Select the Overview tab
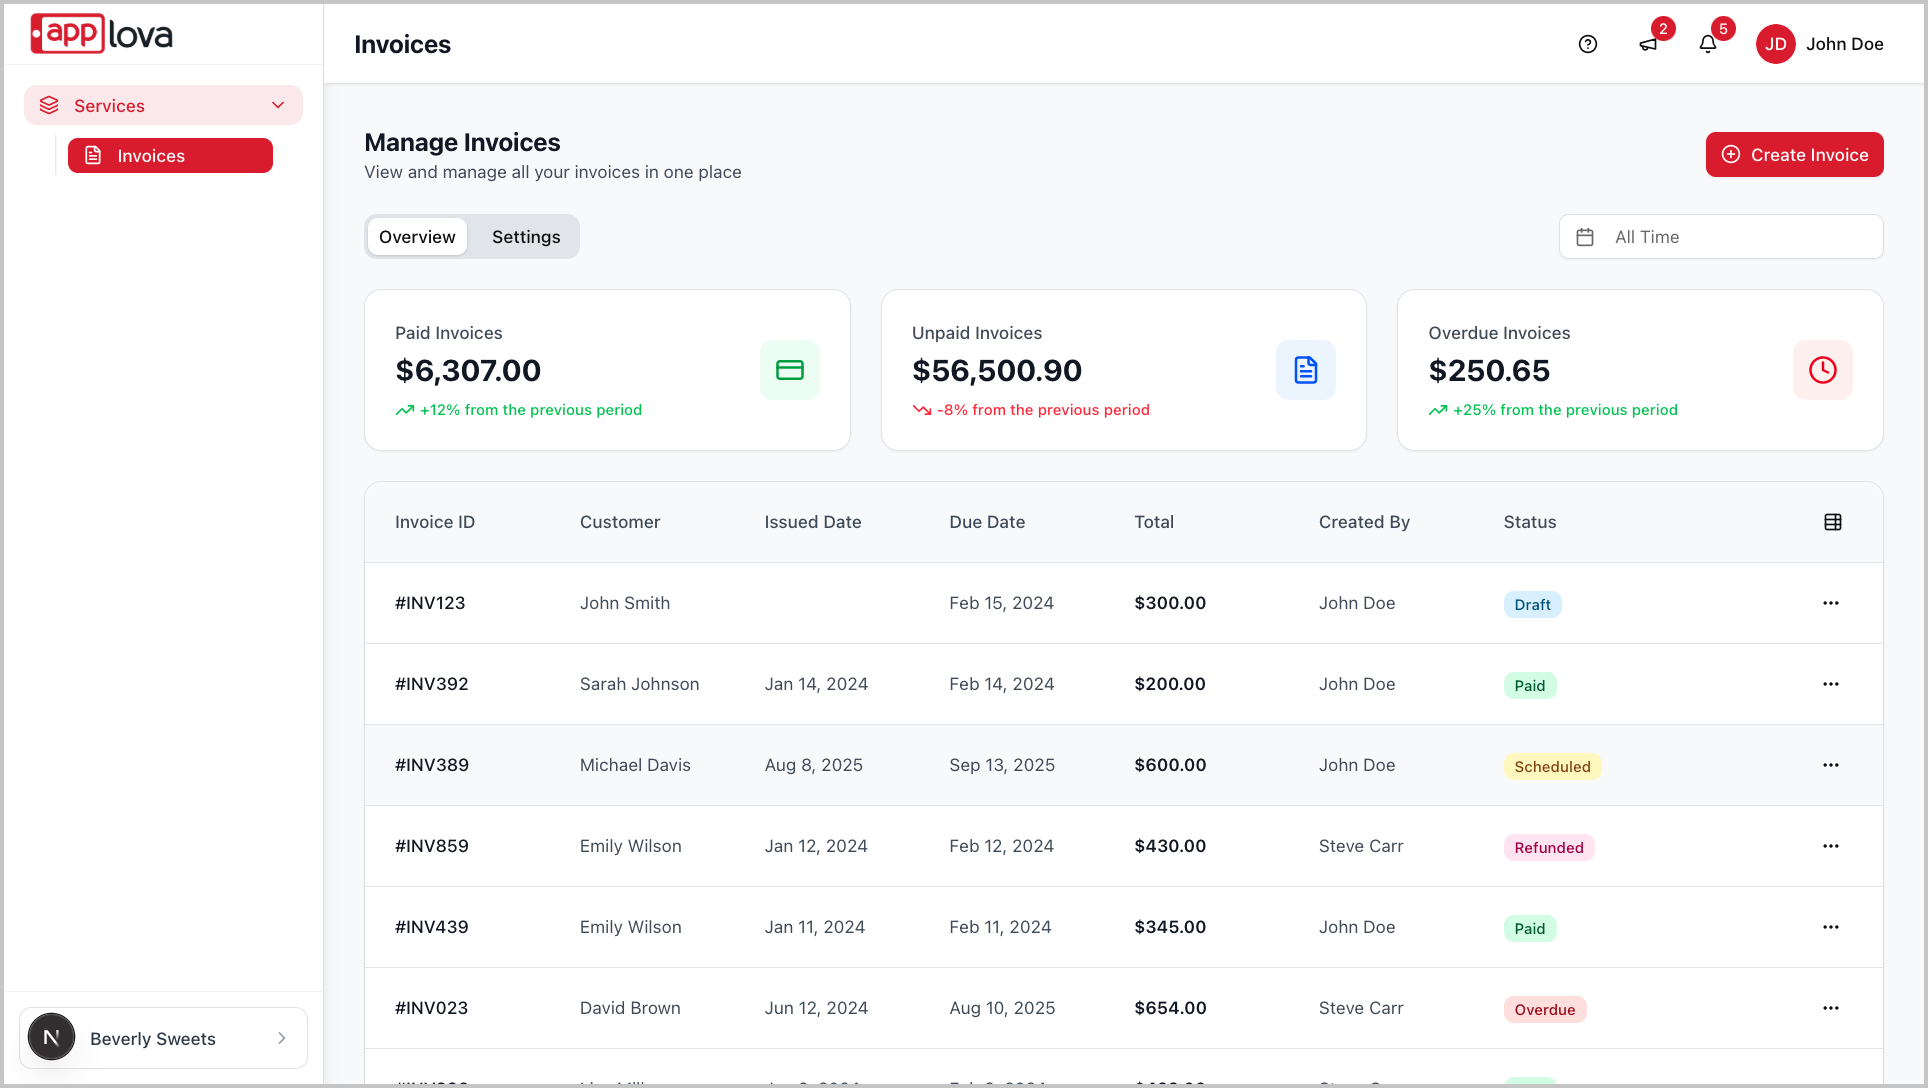The height and width of the screenshot is (1088, 1928). point(417,237)
